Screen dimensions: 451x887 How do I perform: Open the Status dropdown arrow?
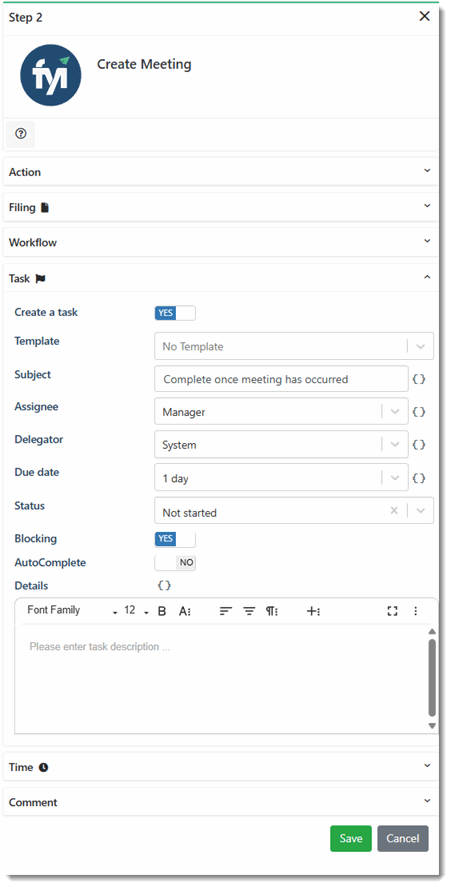[420, 510]
